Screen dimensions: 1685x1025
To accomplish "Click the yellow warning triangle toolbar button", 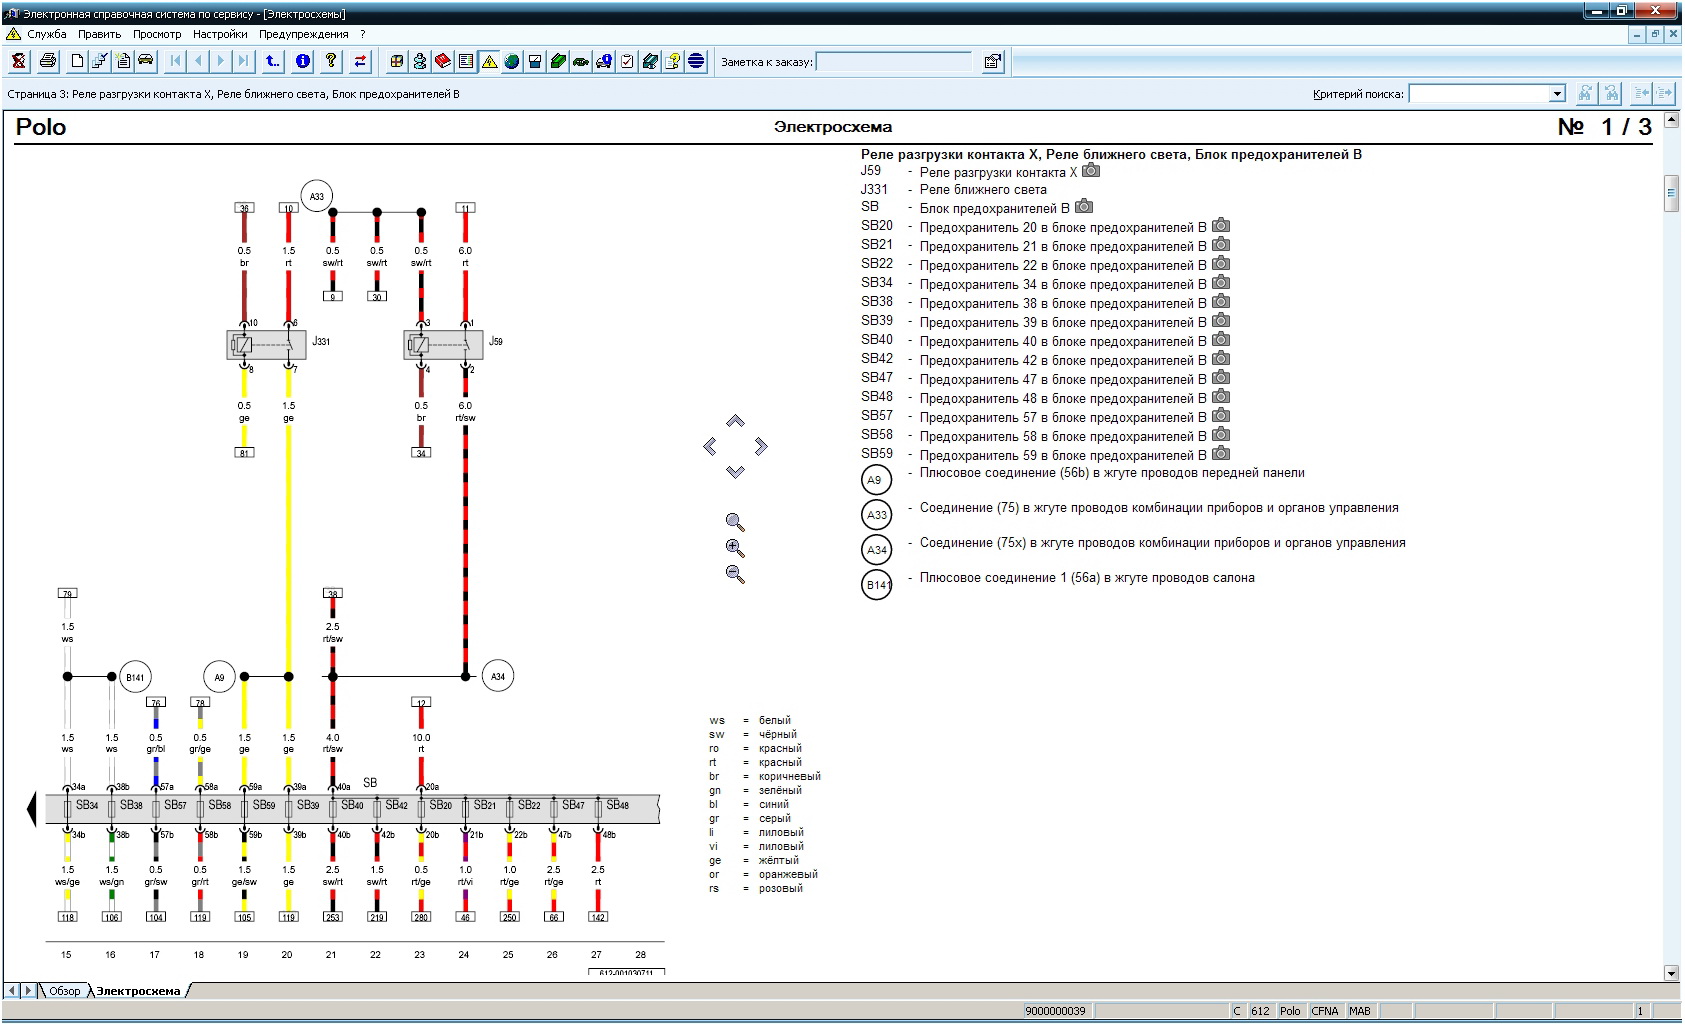I will [489, 62].
